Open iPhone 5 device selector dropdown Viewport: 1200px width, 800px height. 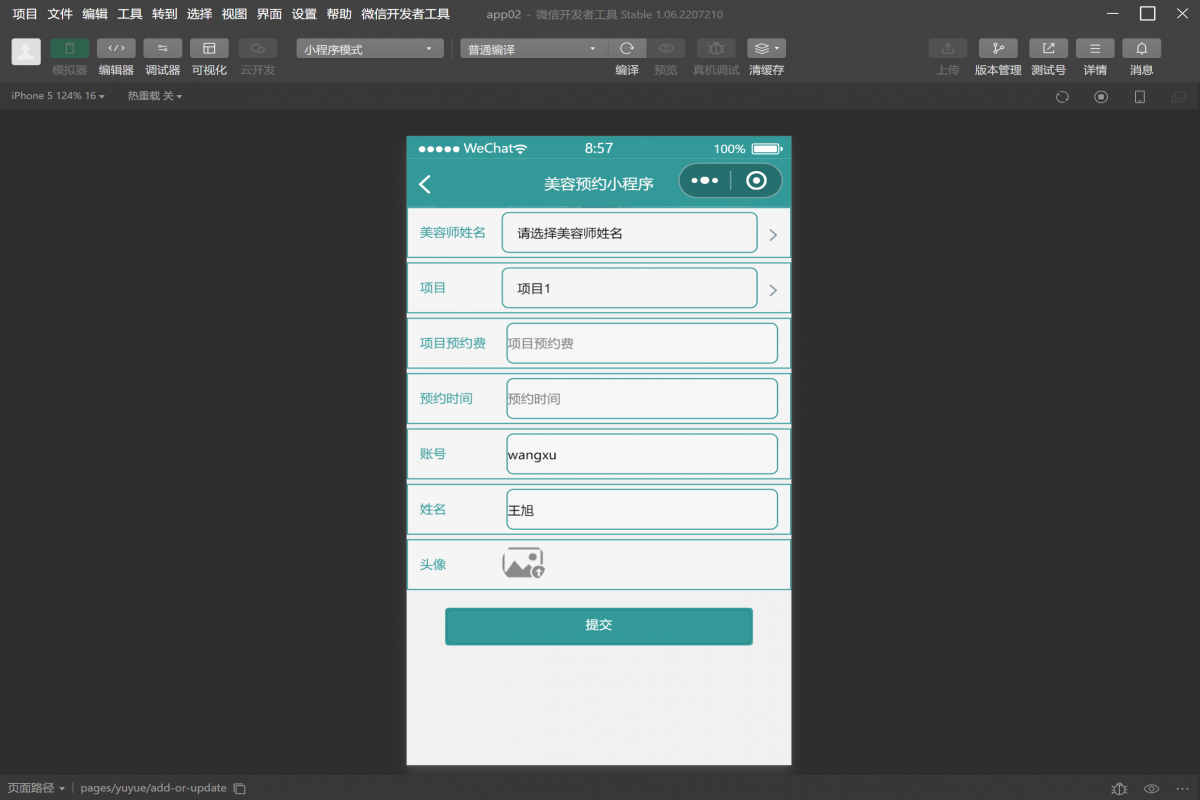click(x=58, y=96)
